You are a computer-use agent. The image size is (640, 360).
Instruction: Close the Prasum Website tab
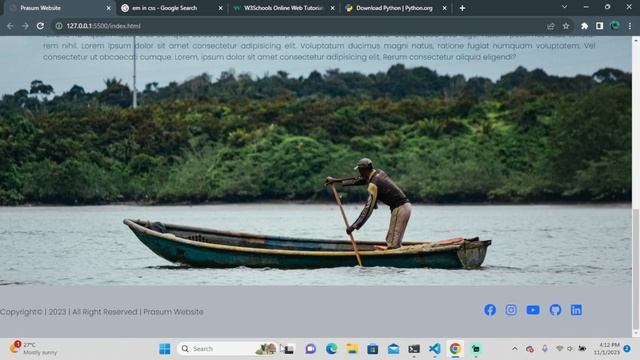(x=109, y=8)
